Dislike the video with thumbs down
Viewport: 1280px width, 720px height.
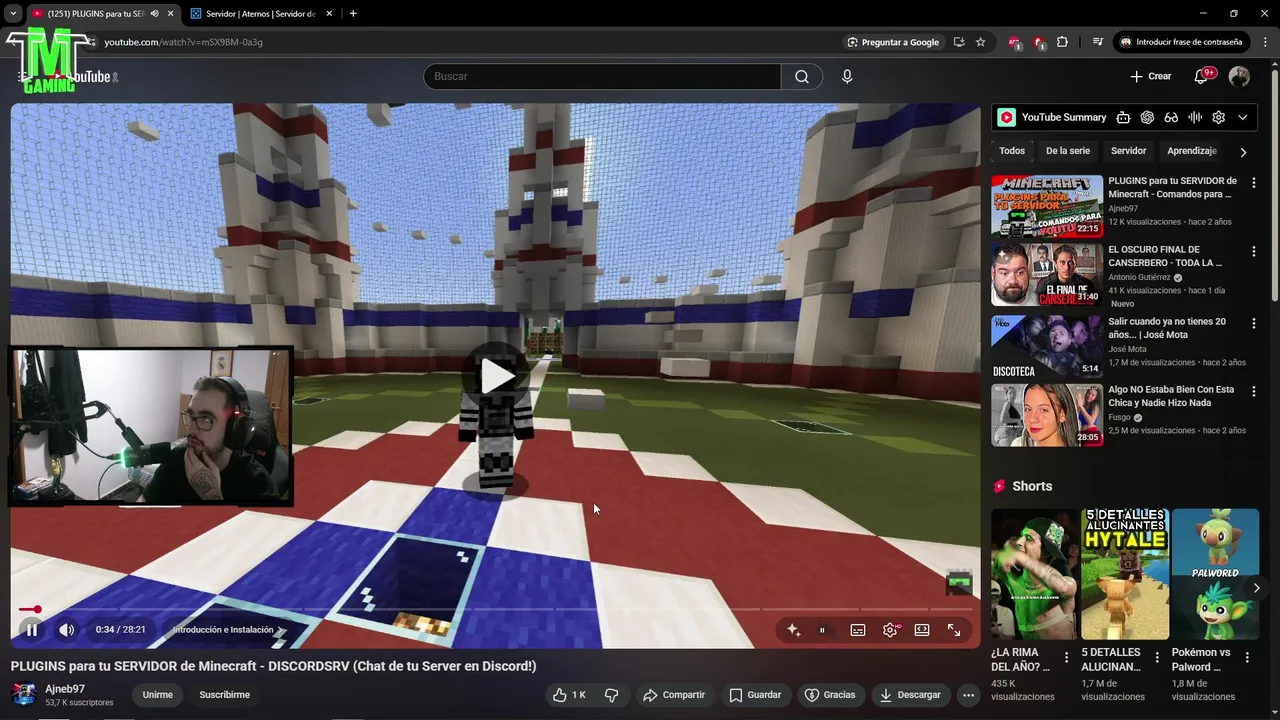point(612,695)
